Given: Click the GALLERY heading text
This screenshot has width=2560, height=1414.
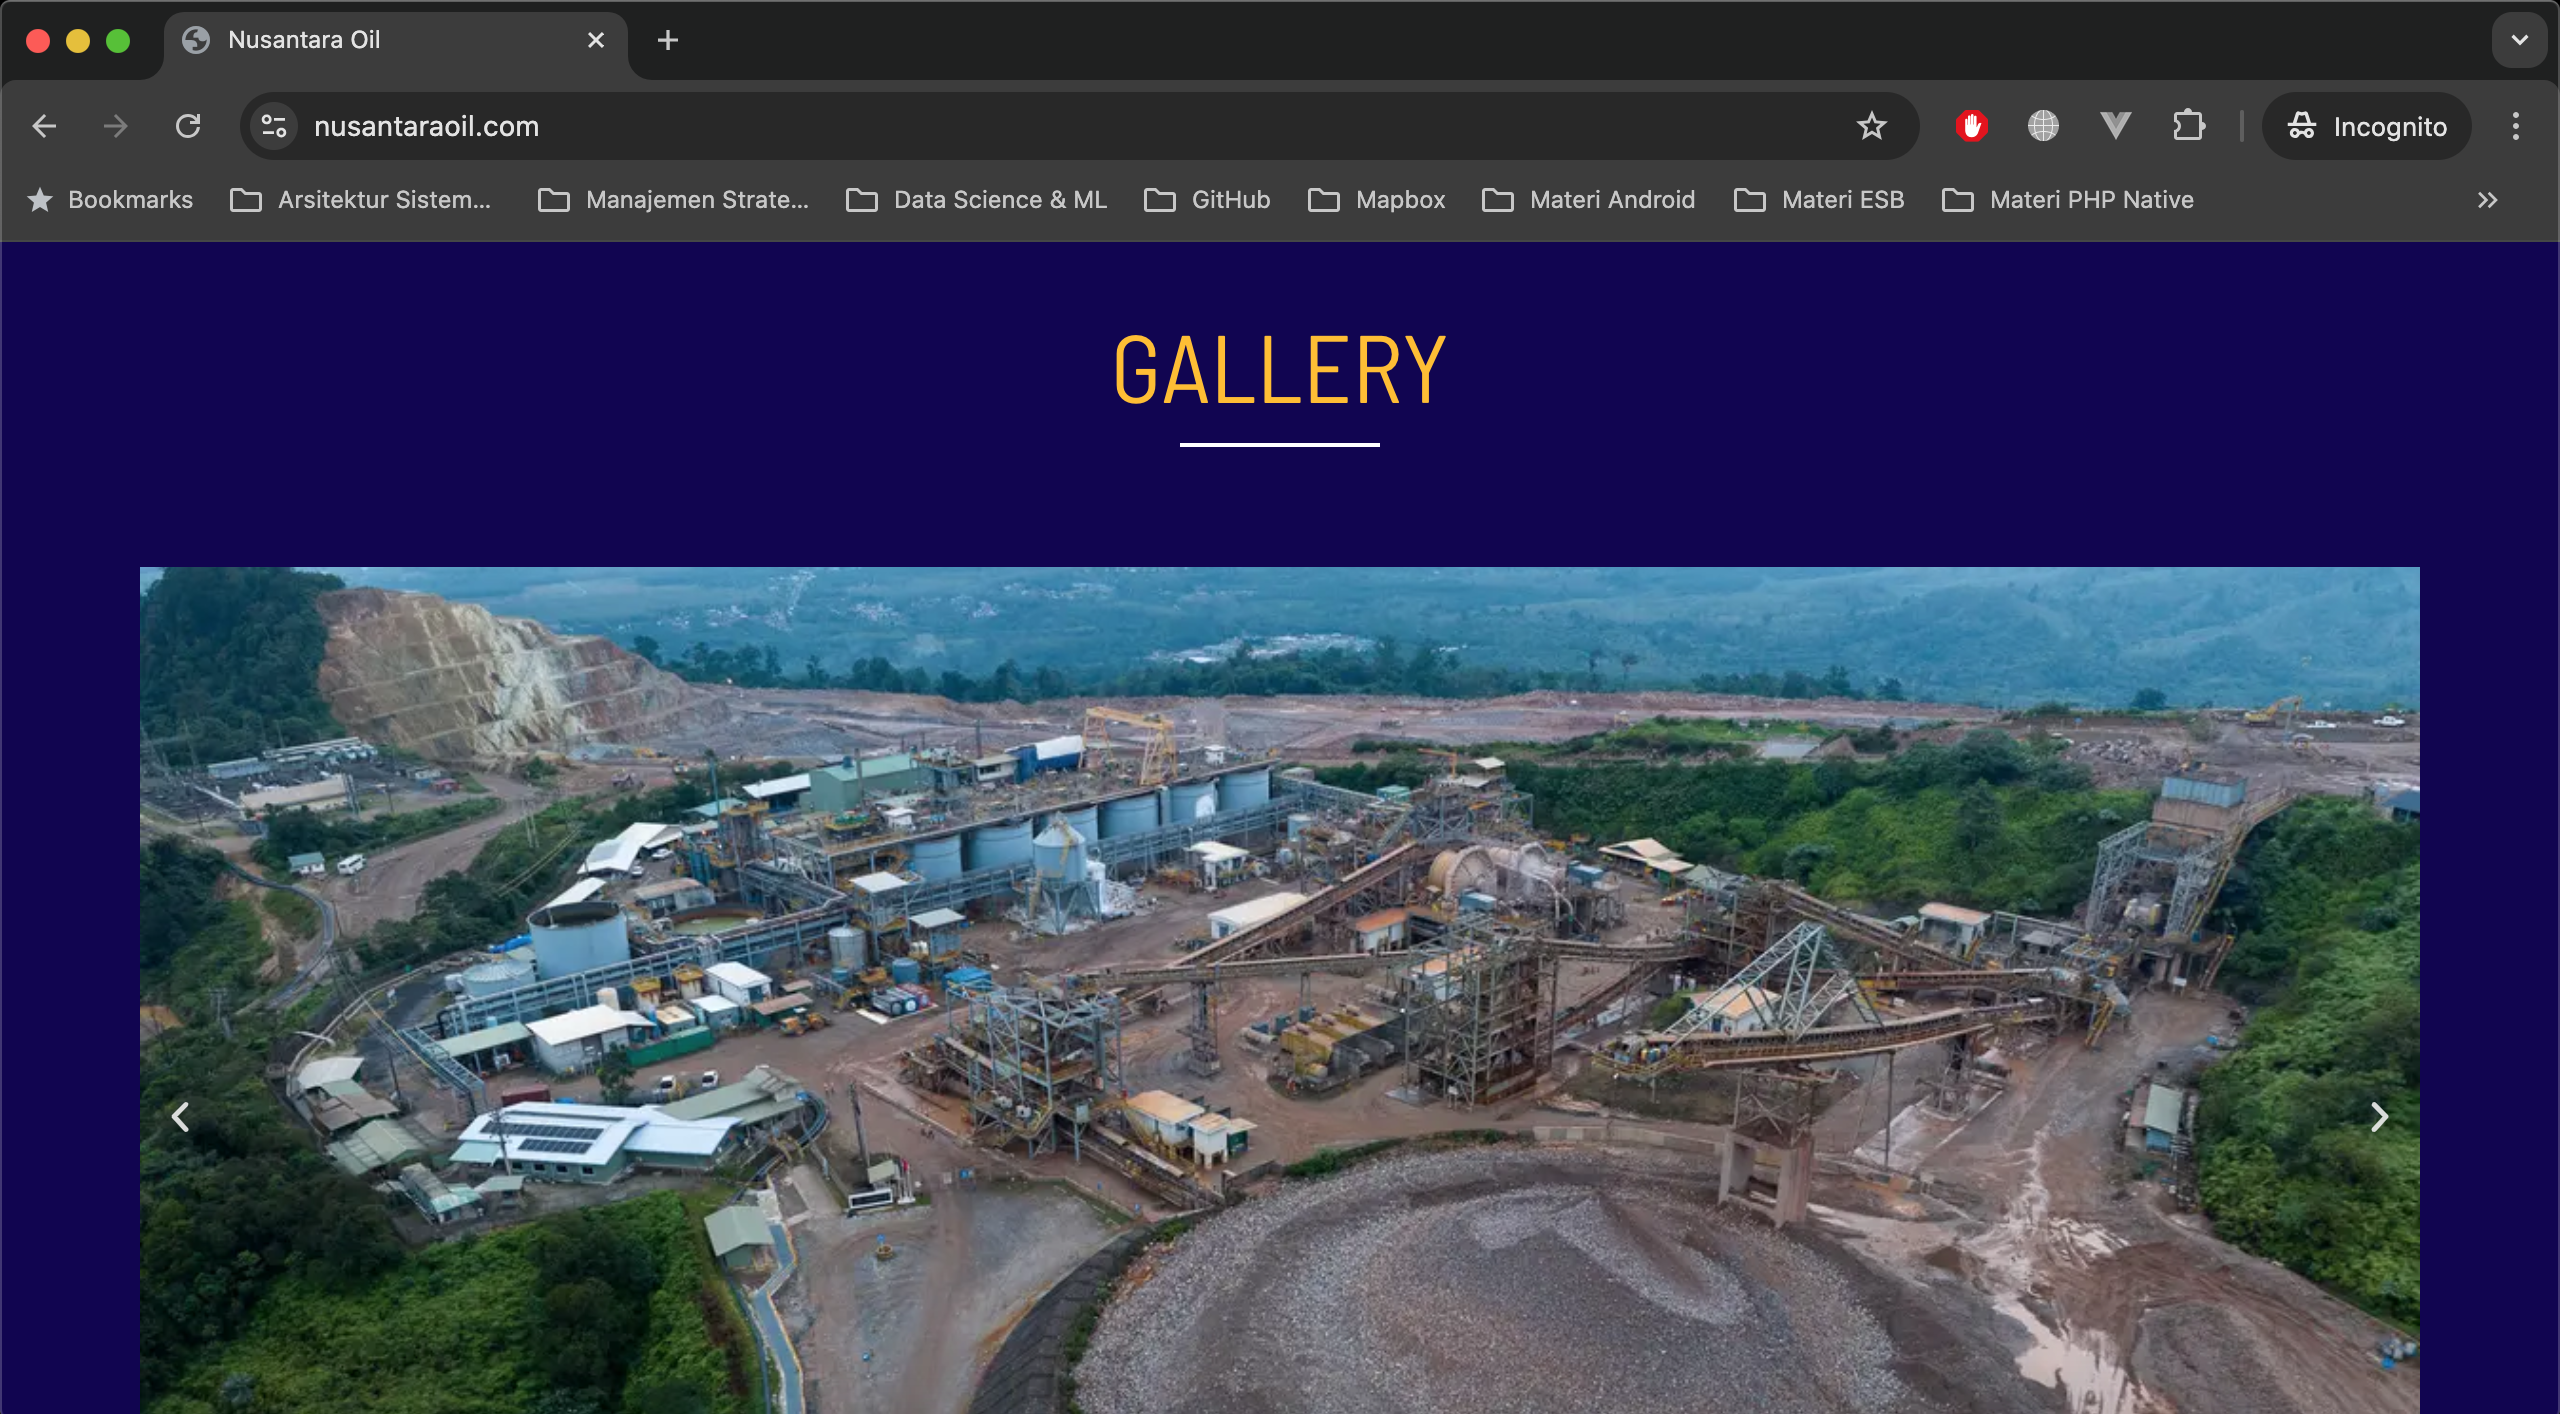Looking at the screenshot, I should pyautogui.click(x=1280, y=370).
